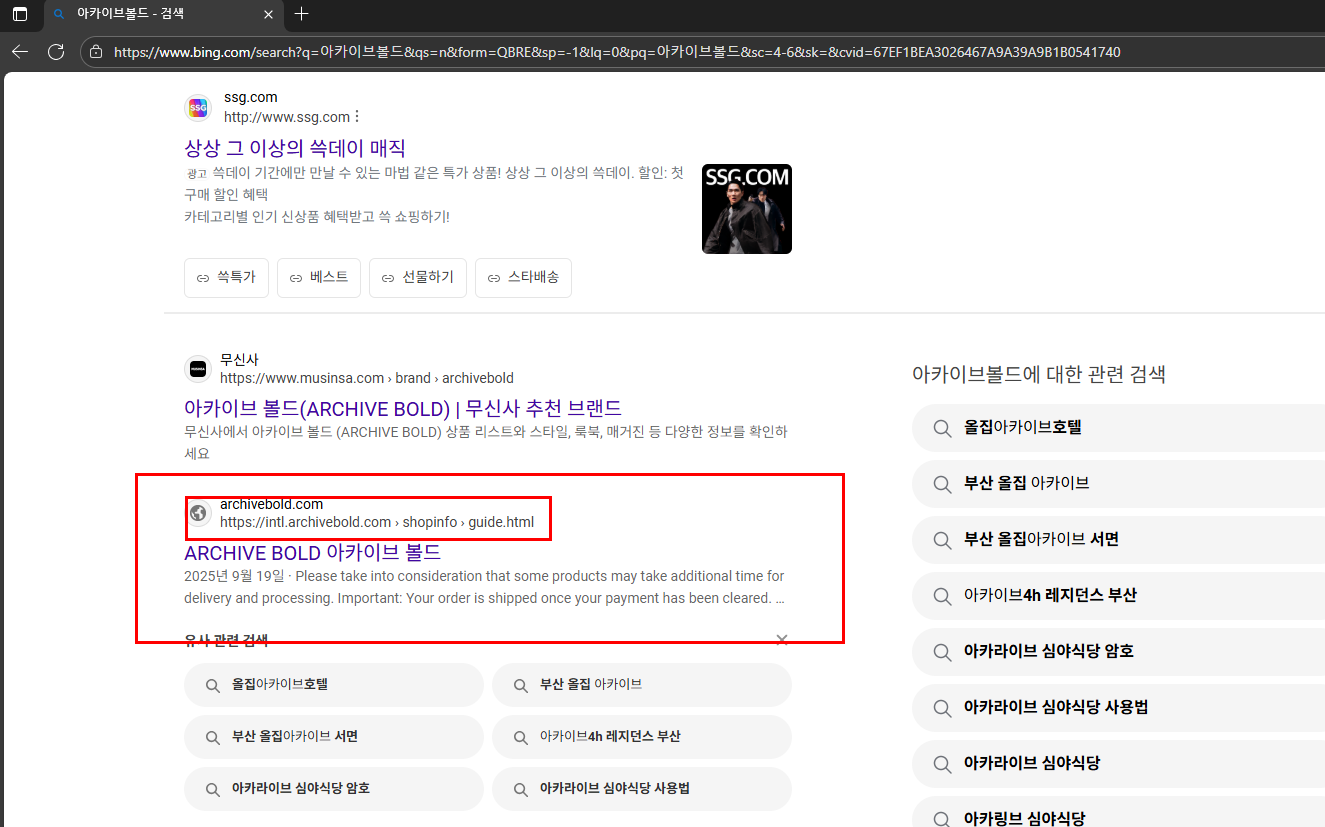The height and width of the screenshot is (827, 1325).
Task: Search 올집아카이브호텔 from the suggestion chips under the result
Action: (x=334, y=685)
